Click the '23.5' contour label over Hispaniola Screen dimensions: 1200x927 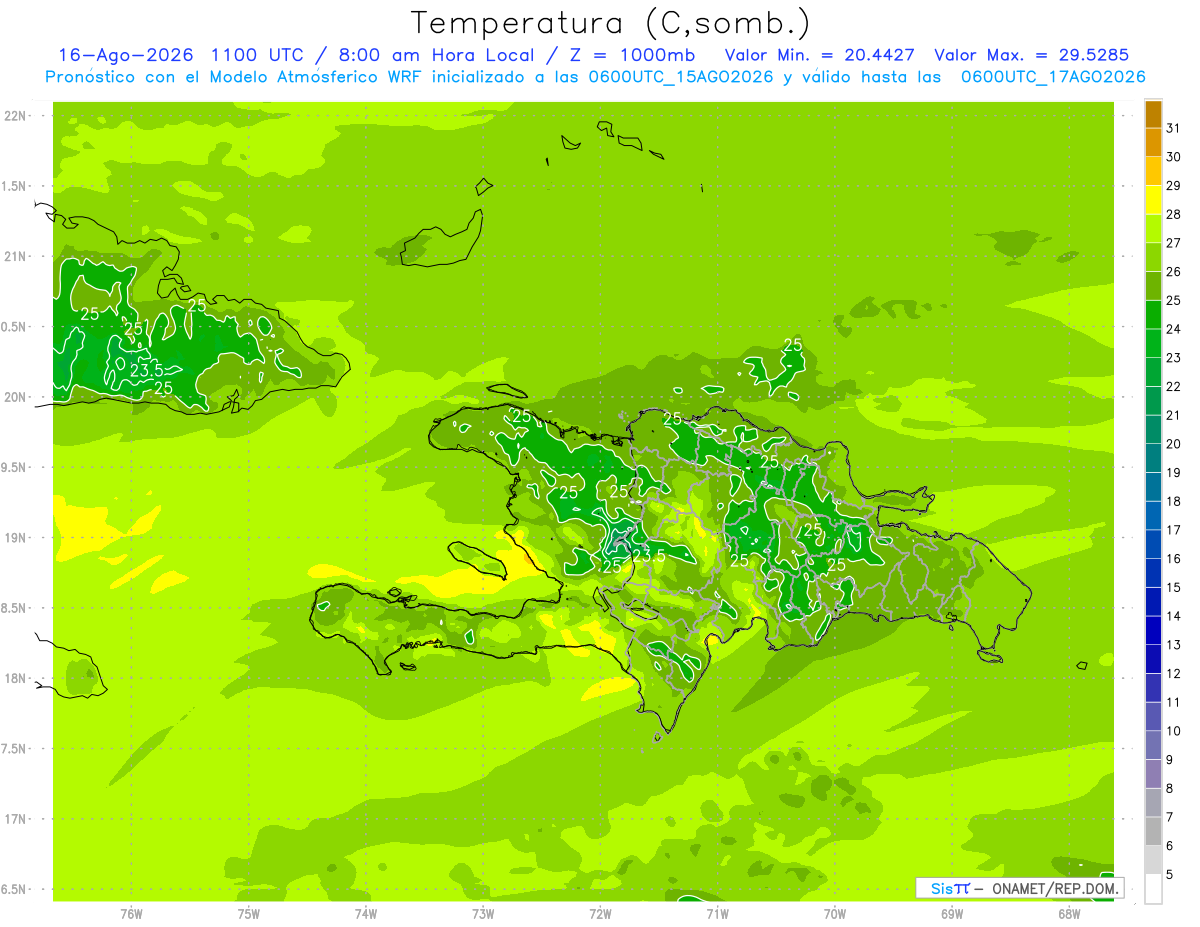tap(648, 554)
